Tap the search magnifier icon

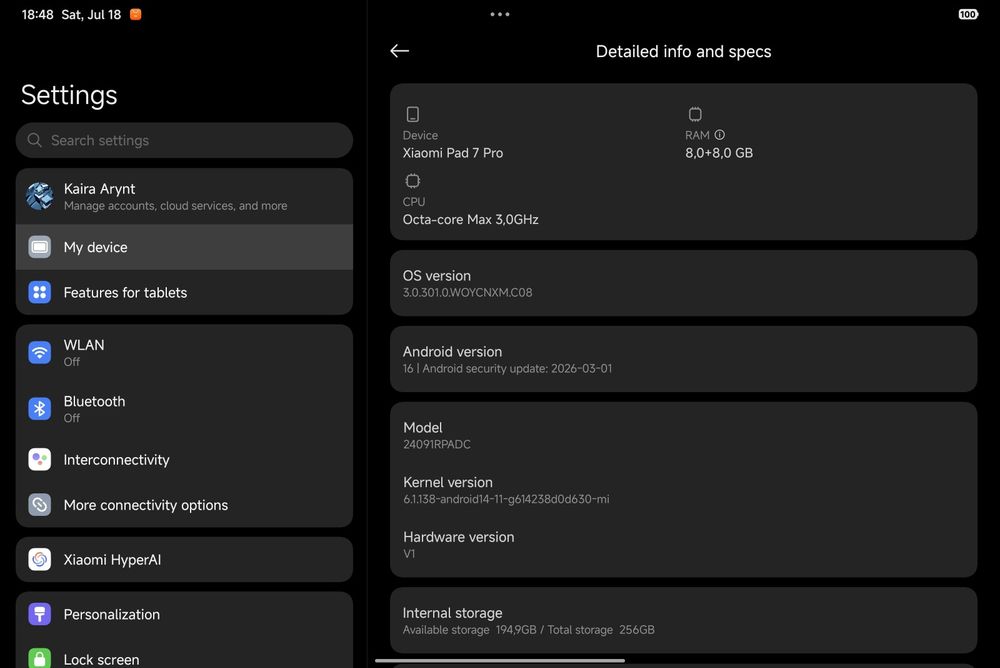(x=34, y=140)
